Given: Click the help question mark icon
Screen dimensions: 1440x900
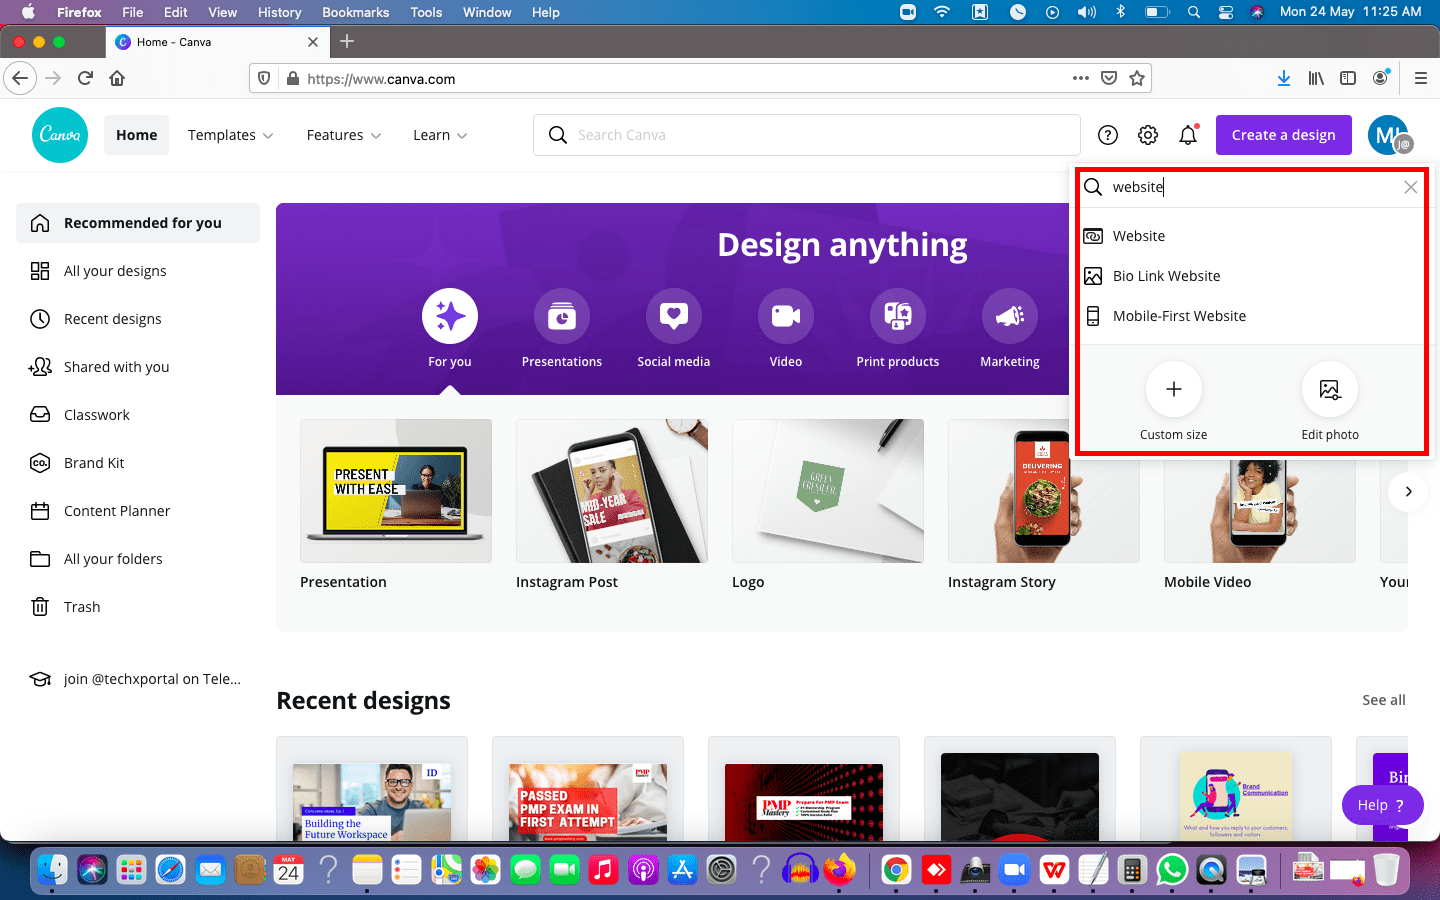Looking at the screenshot, I should pos(1107,134).
